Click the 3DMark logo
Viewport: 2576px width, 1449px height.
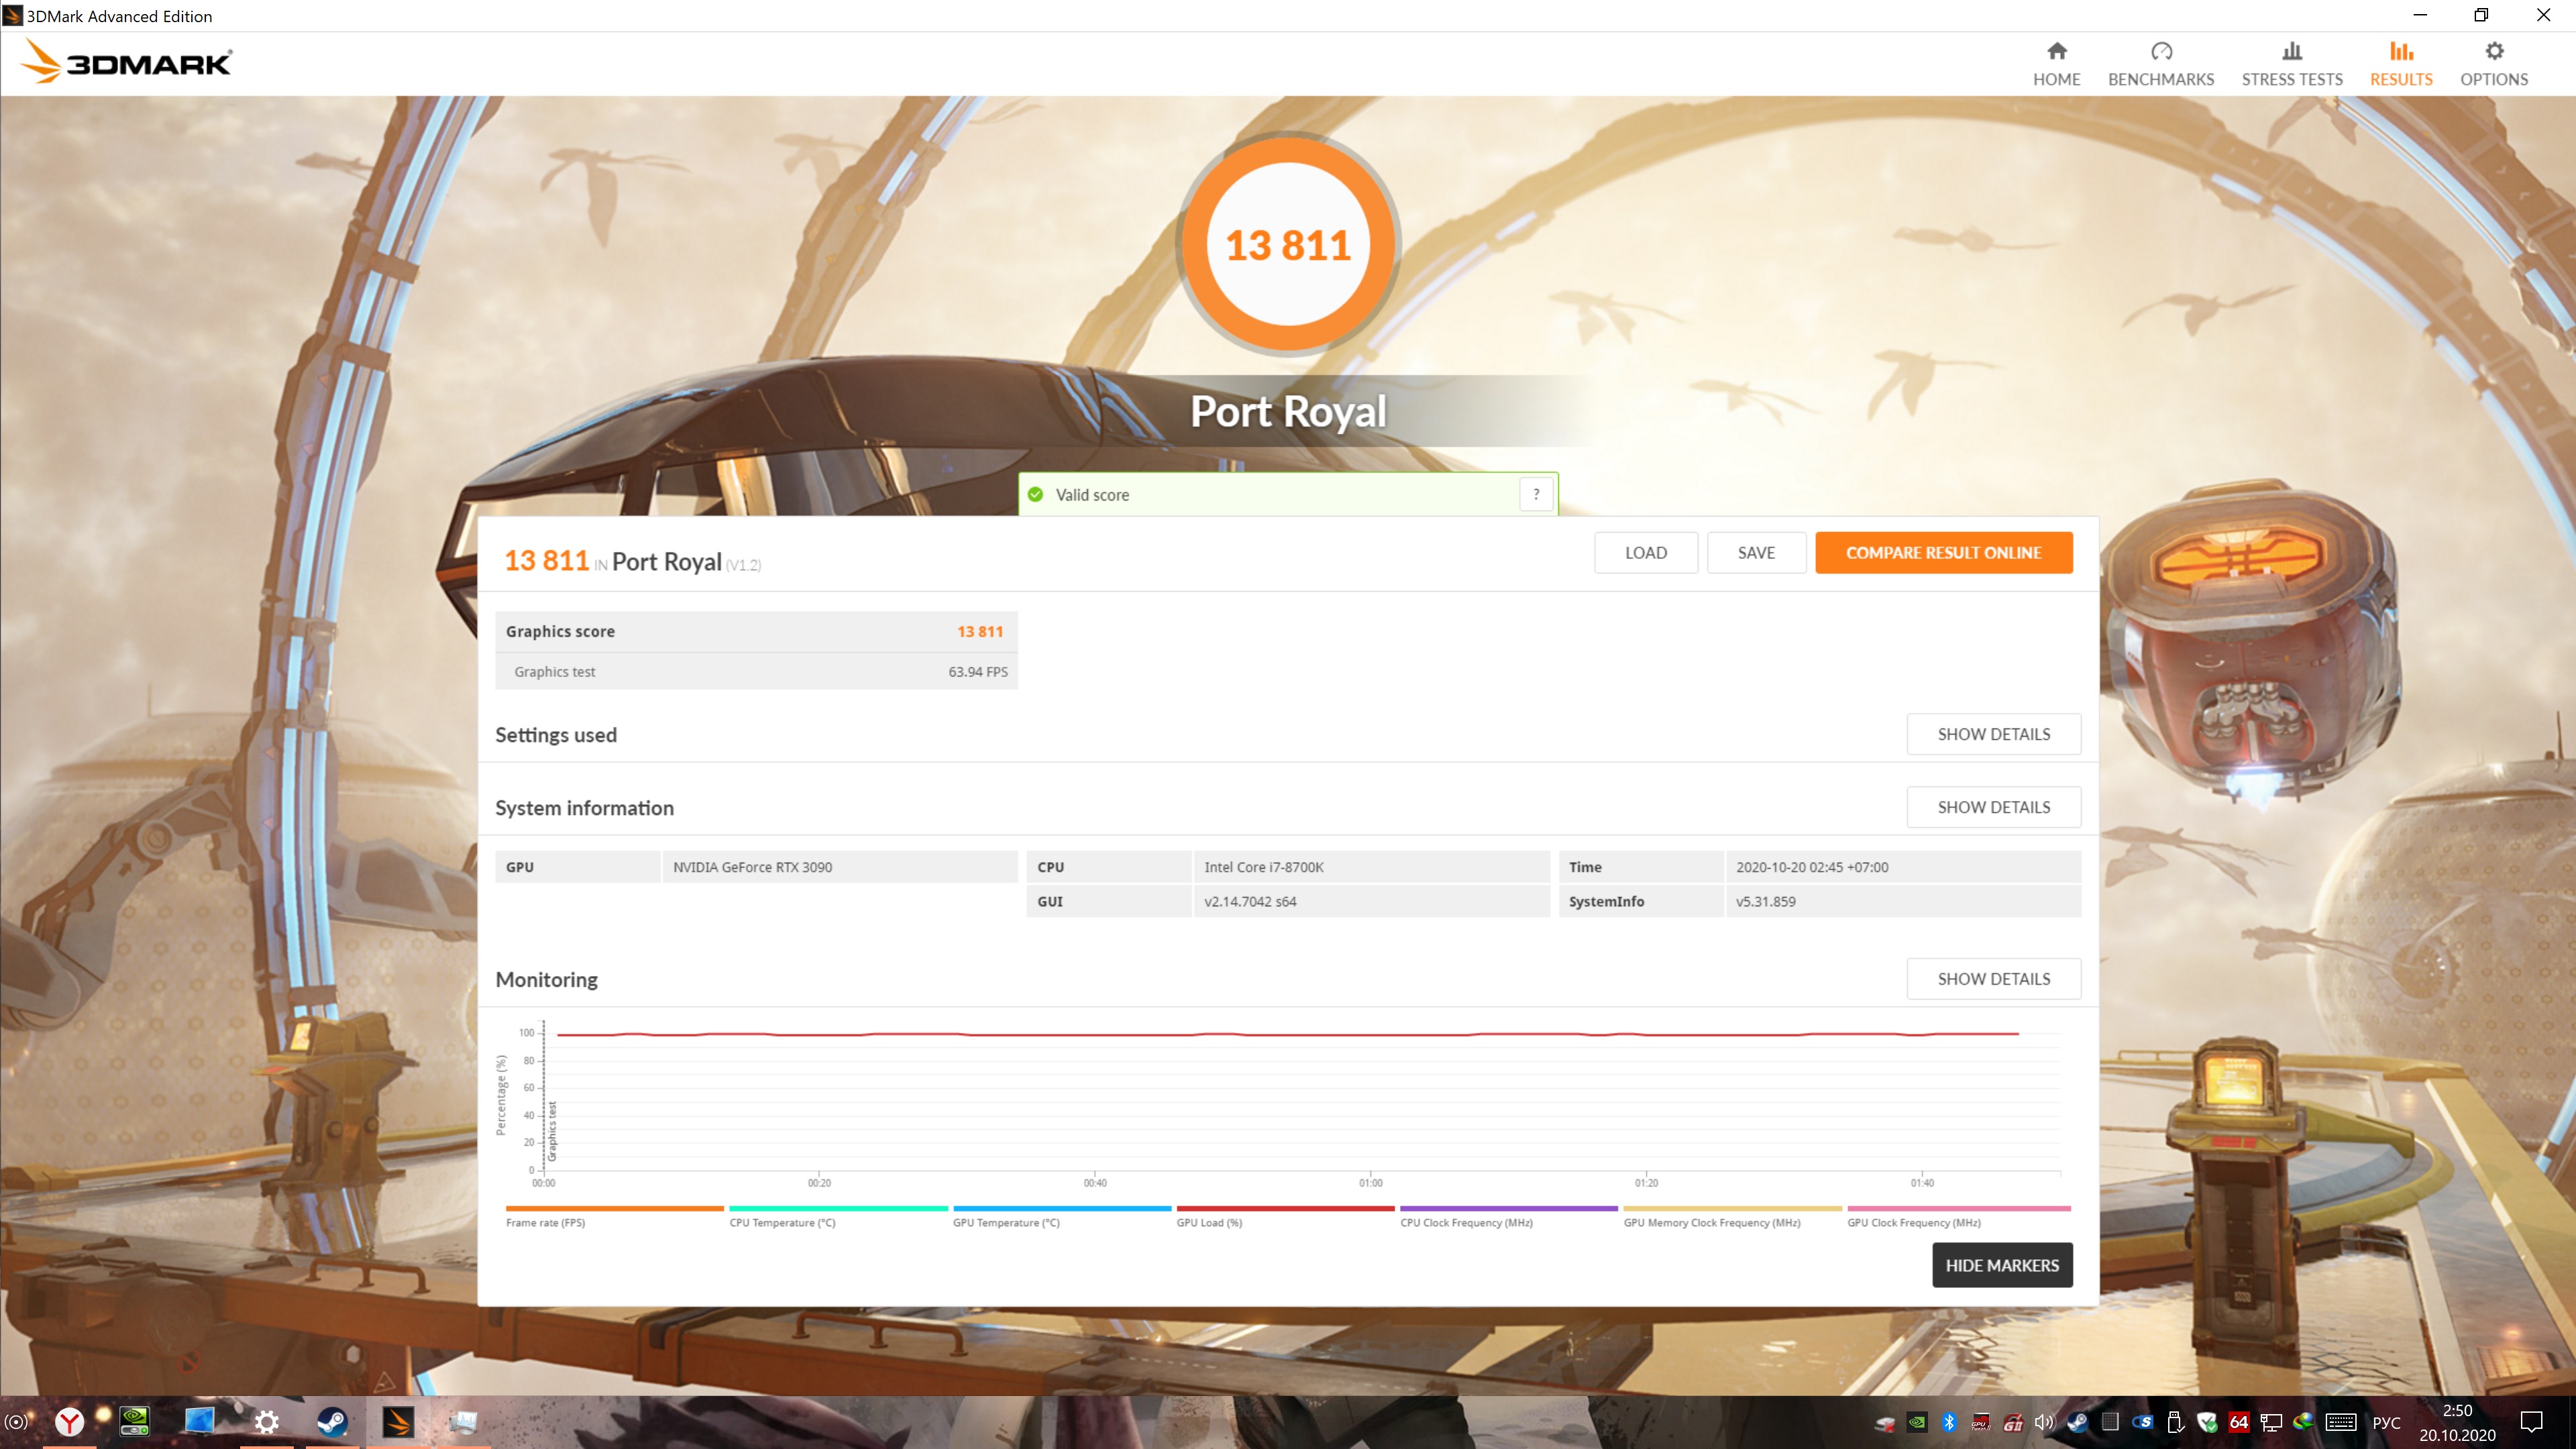(127, 62)
